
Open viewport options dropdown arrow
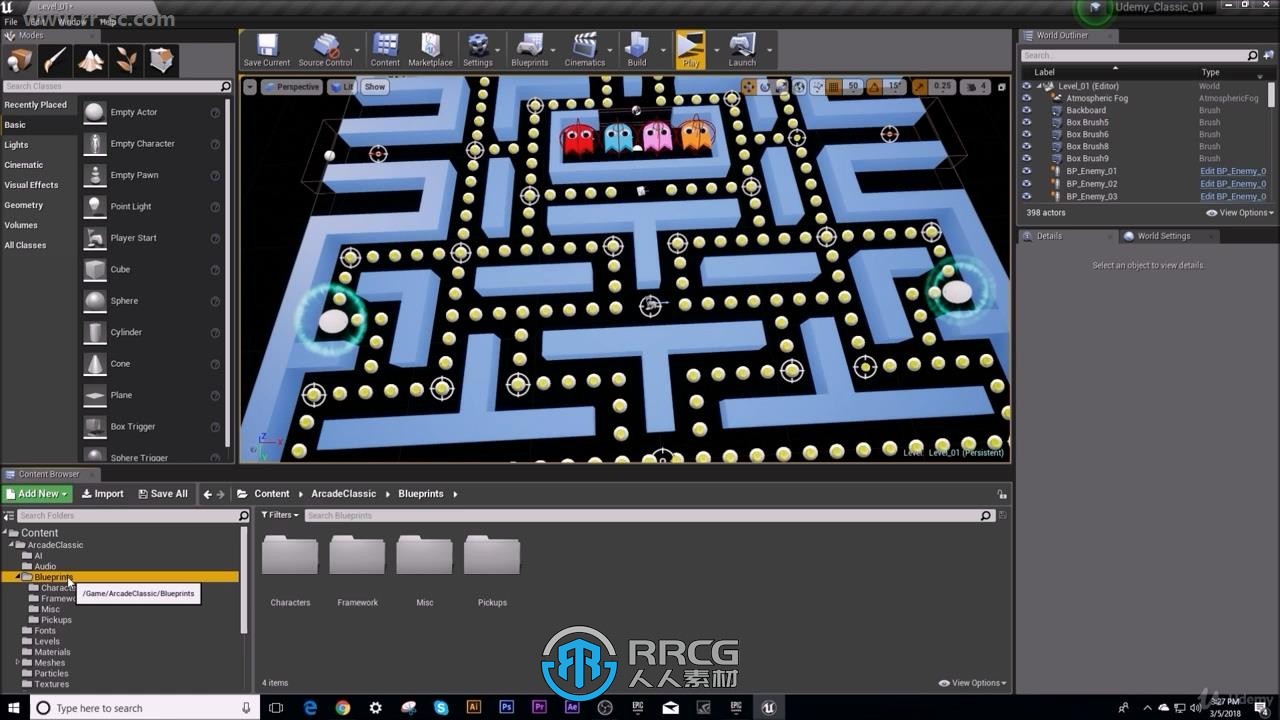pos(250,87)
